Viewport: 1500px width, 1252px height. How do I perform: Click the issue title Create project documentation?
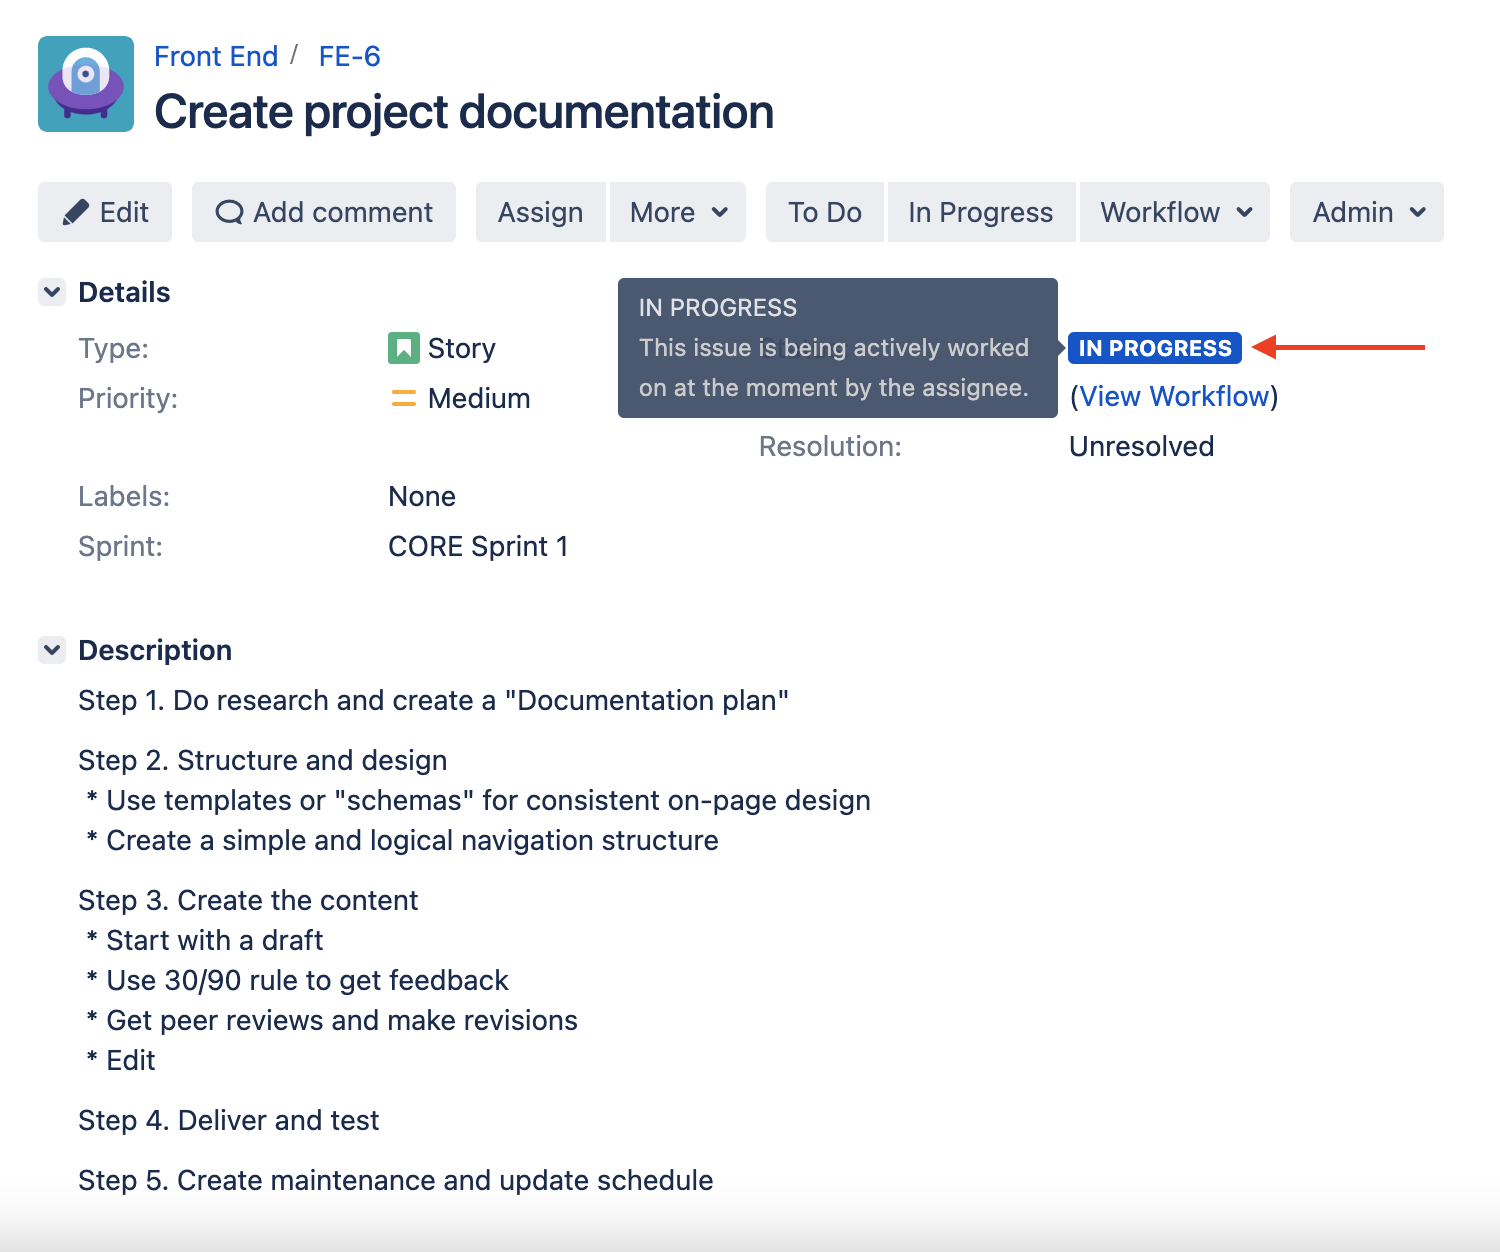click(x=464, y=112)
